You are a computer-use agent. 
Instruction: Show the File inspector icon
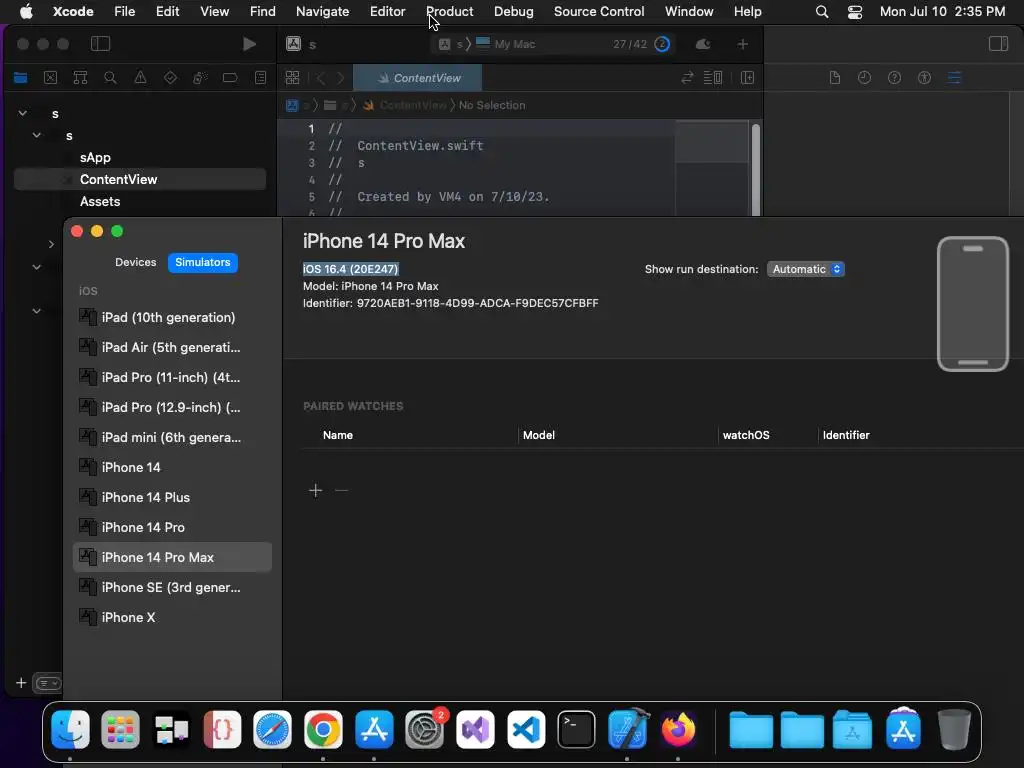coord(835,78)
